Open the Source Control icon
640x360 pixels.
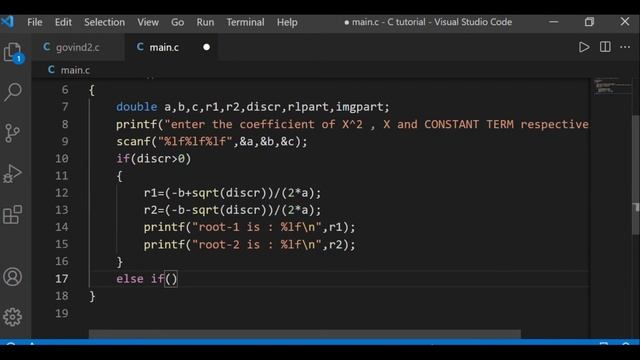pos(12,133)
